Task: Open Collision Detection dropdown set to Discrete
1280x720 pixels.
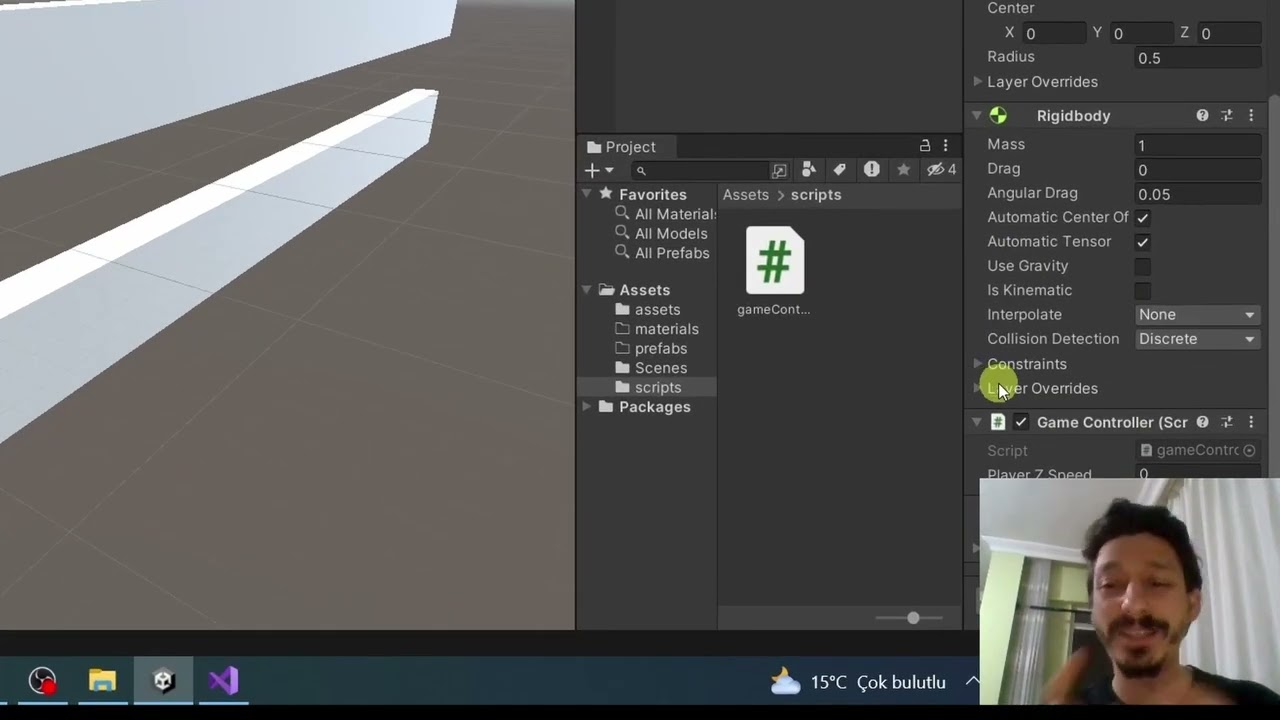Action: (x=1197, y=339)
